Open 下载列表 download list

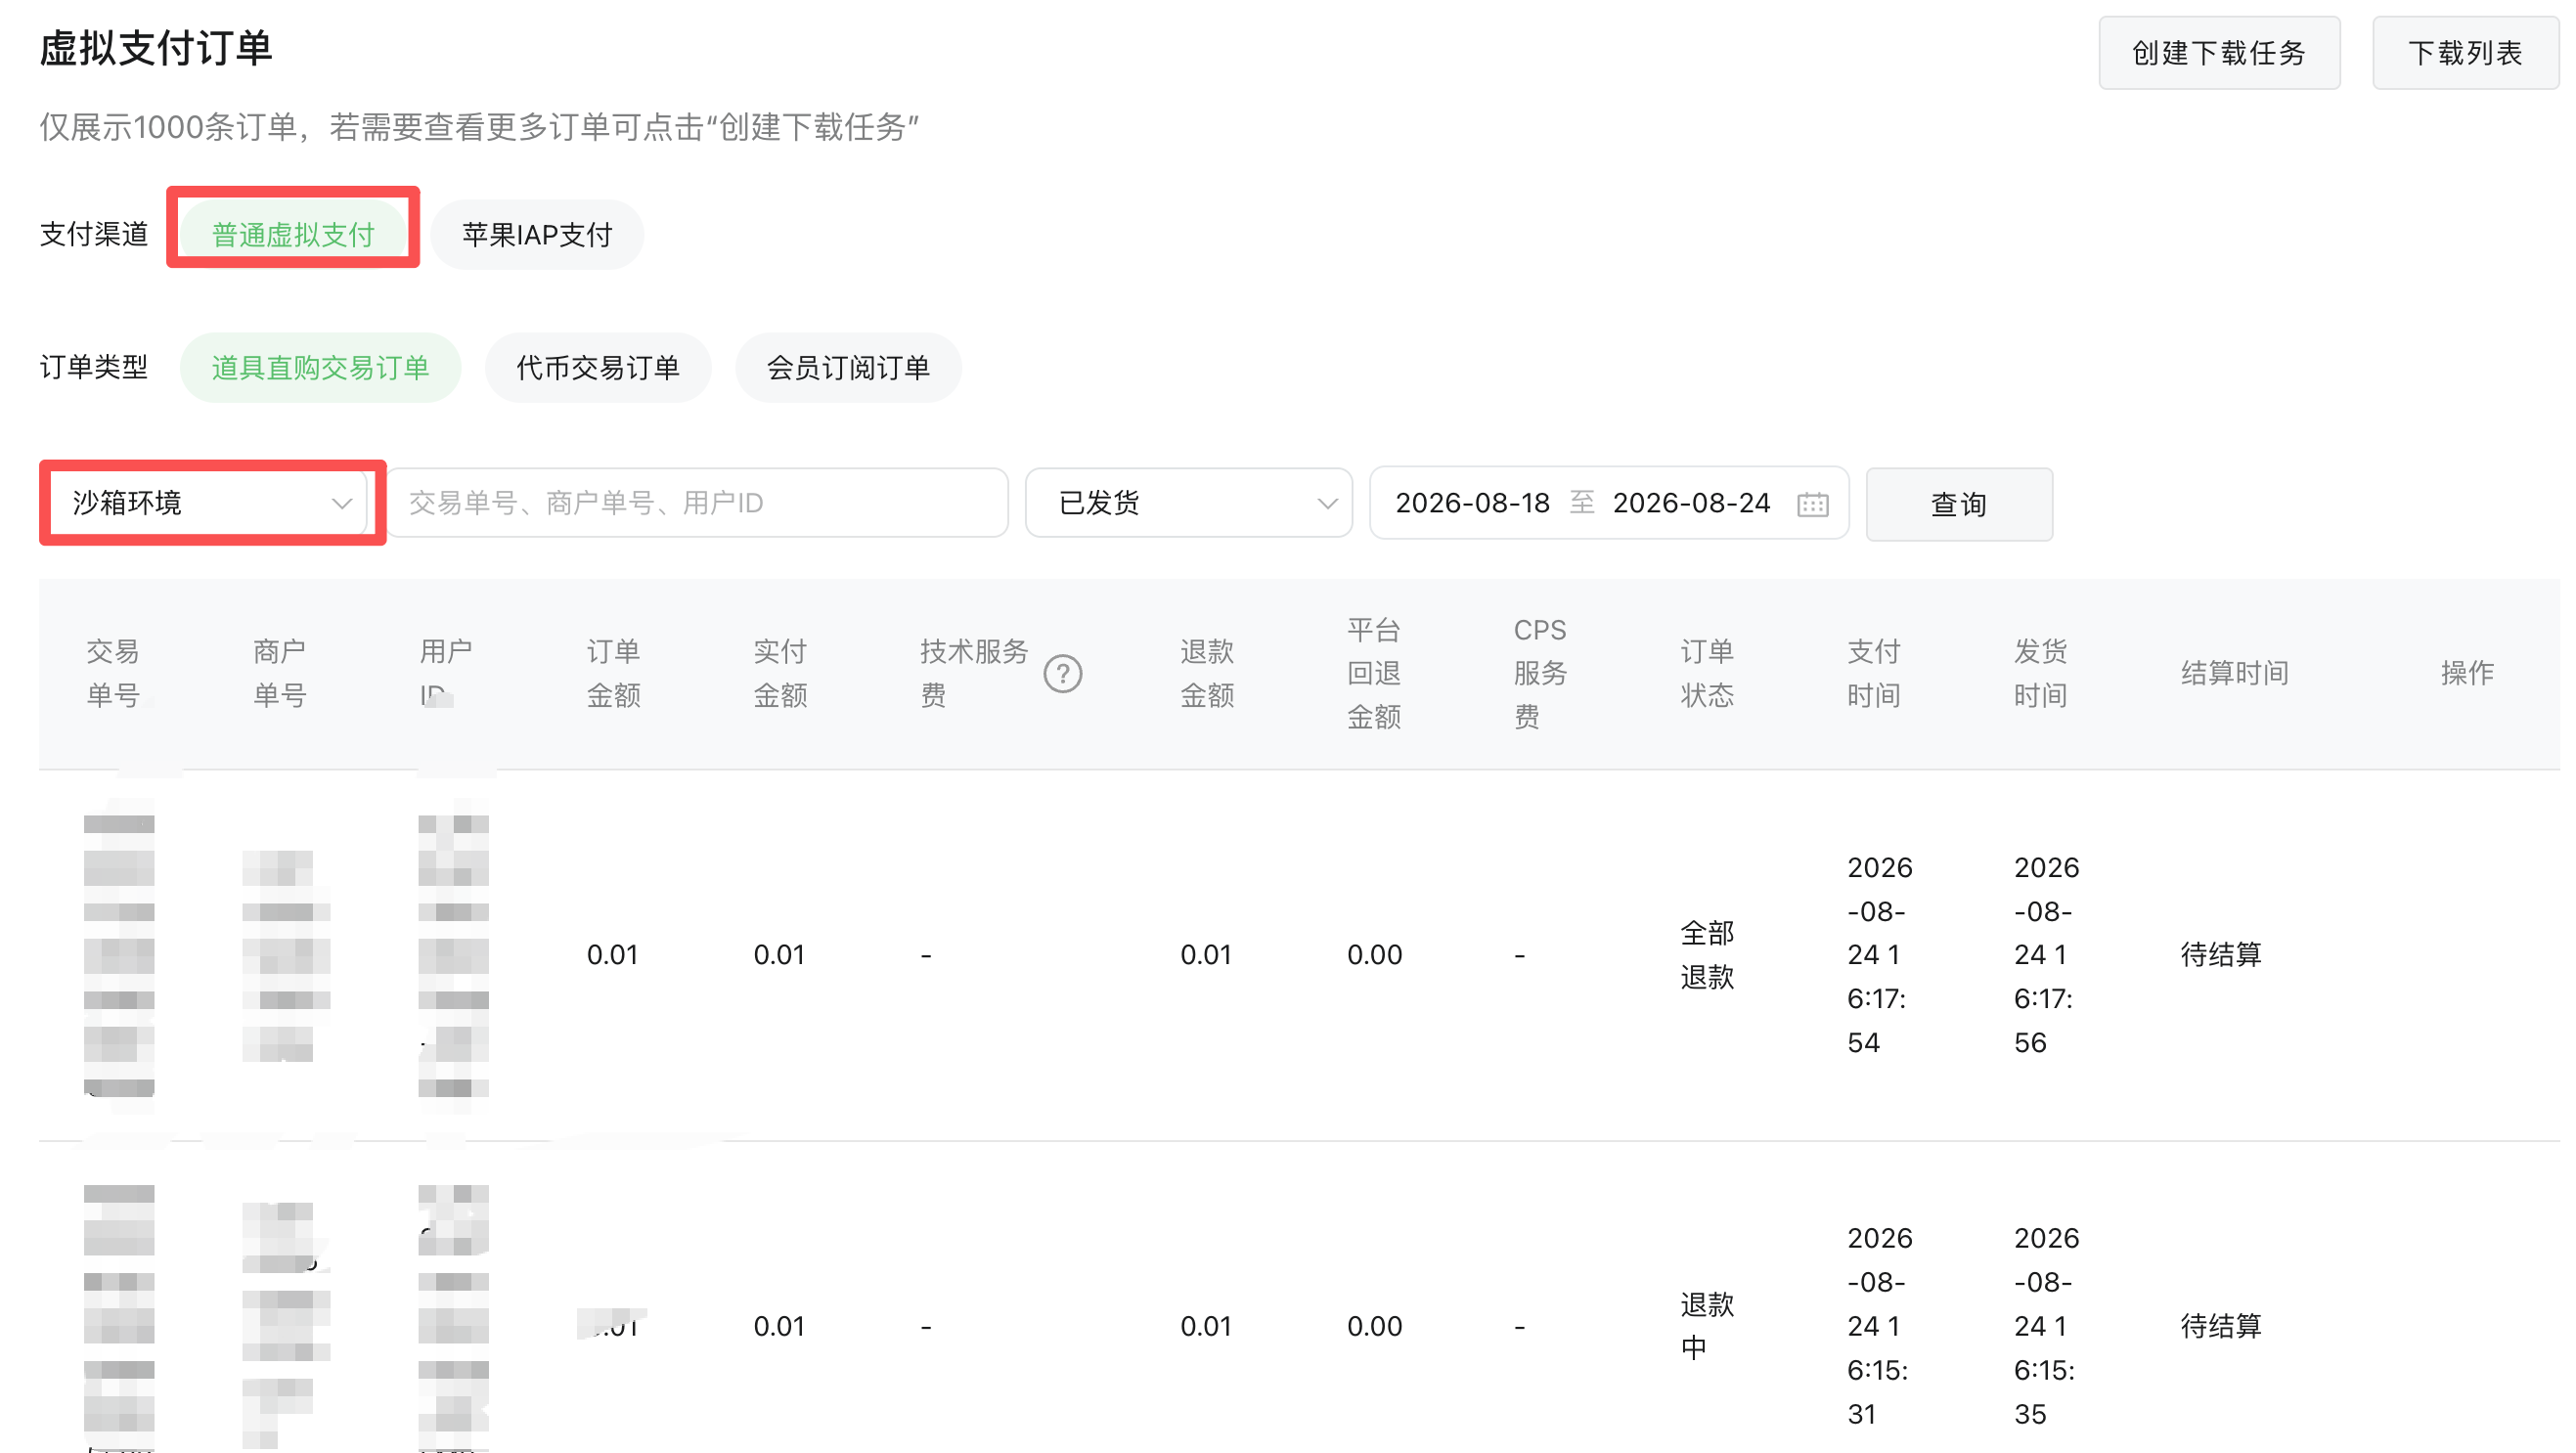[x=2465, y=53]
